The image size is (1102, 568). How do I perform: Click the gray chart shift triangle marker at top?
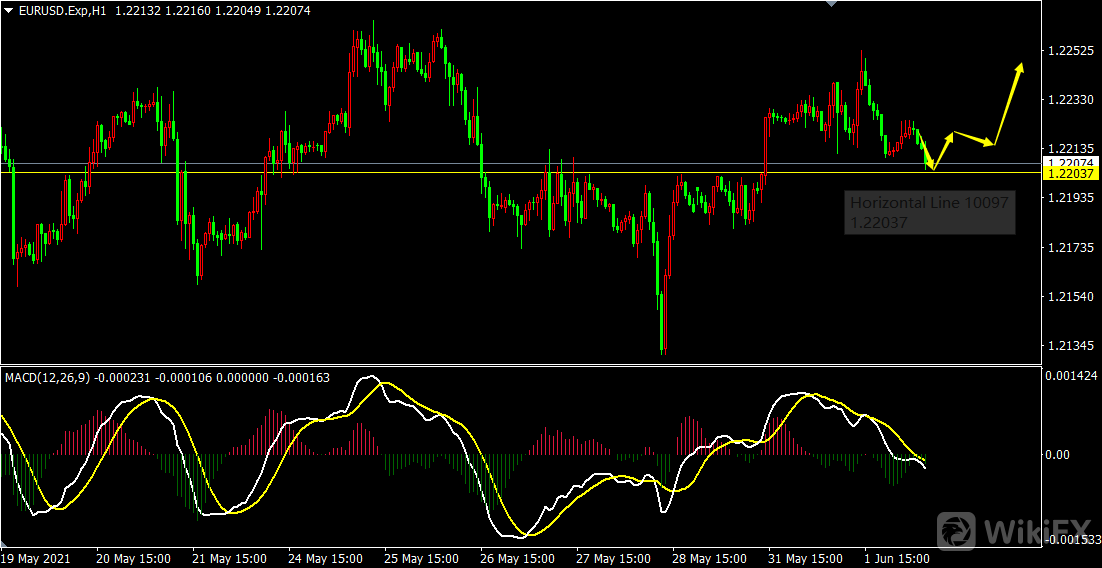(829, 4)
